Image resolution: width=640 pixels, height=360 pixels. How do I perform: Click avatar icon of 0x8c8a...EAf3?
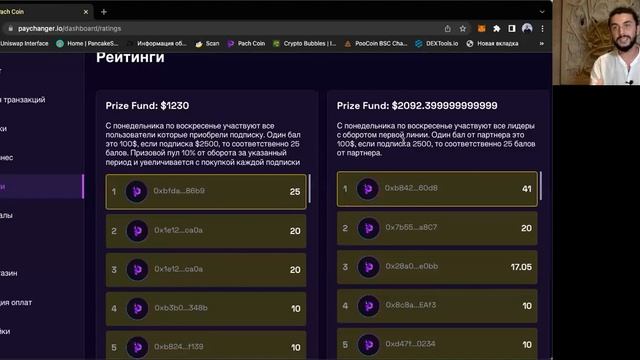[x=369, y=306]
